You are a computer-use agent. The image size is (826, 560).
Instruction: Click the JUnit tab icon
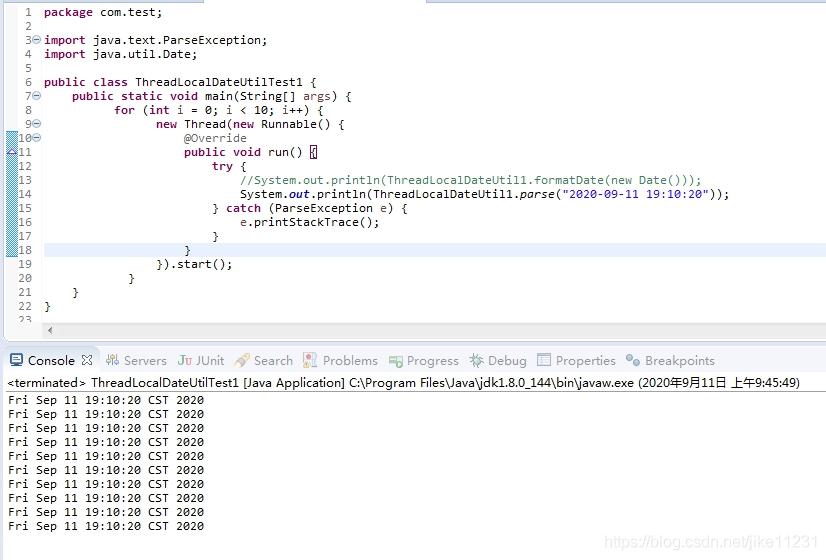185,360
